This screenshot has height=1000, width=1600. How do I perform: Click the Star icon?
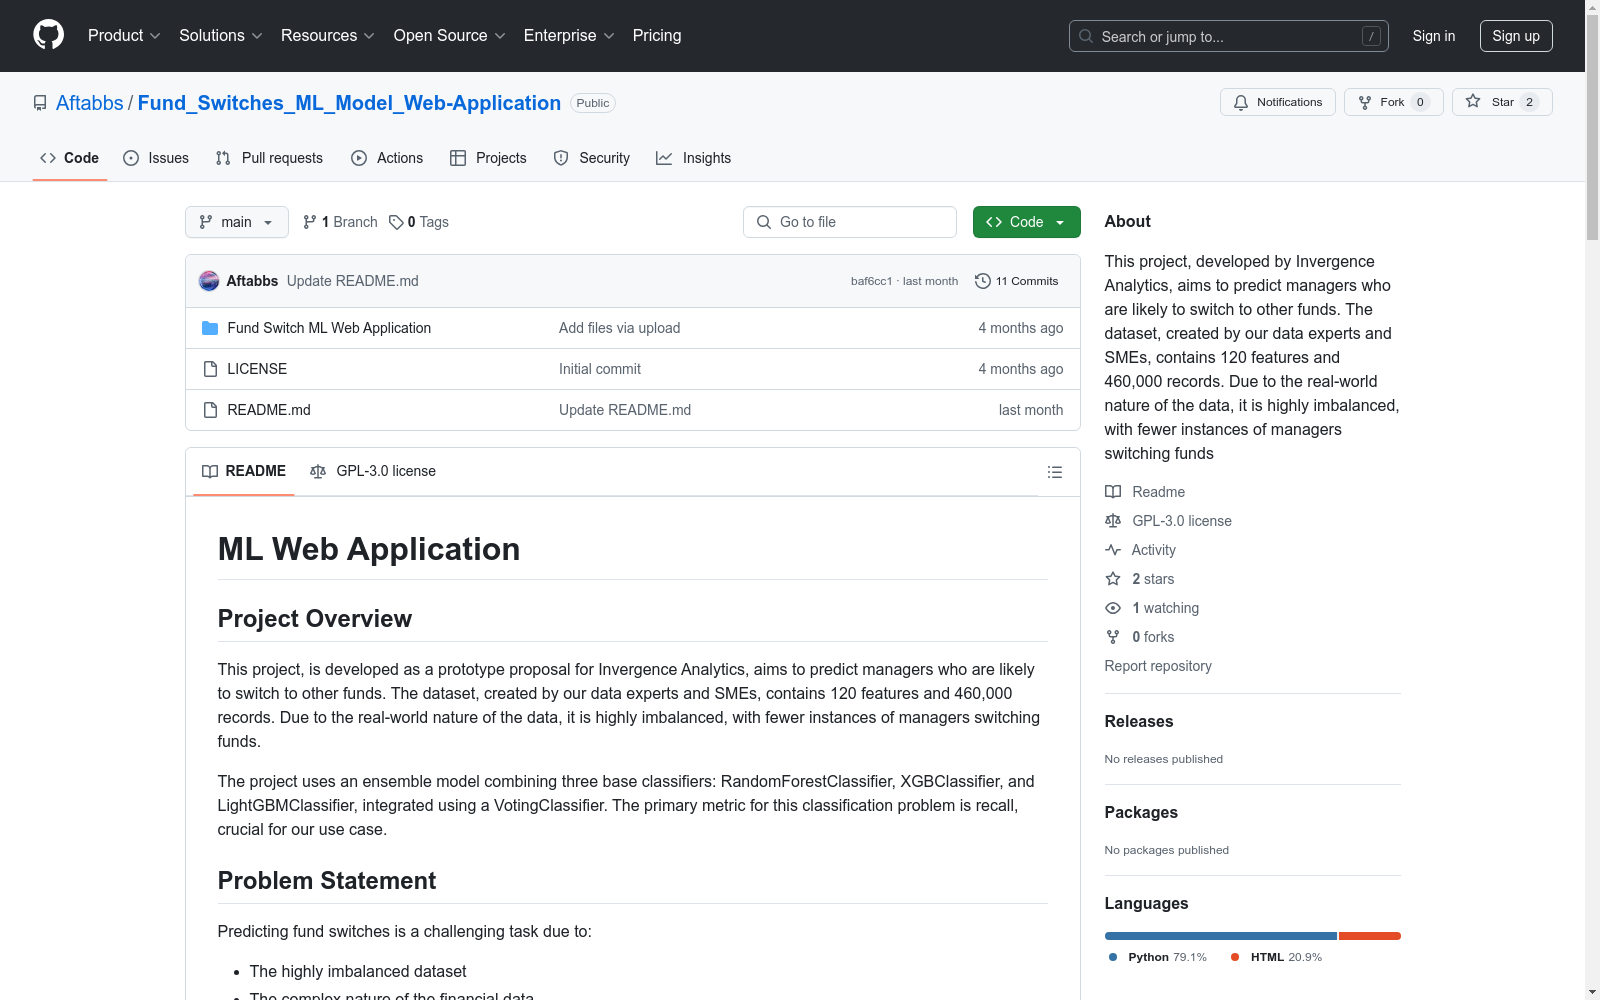1473,101
